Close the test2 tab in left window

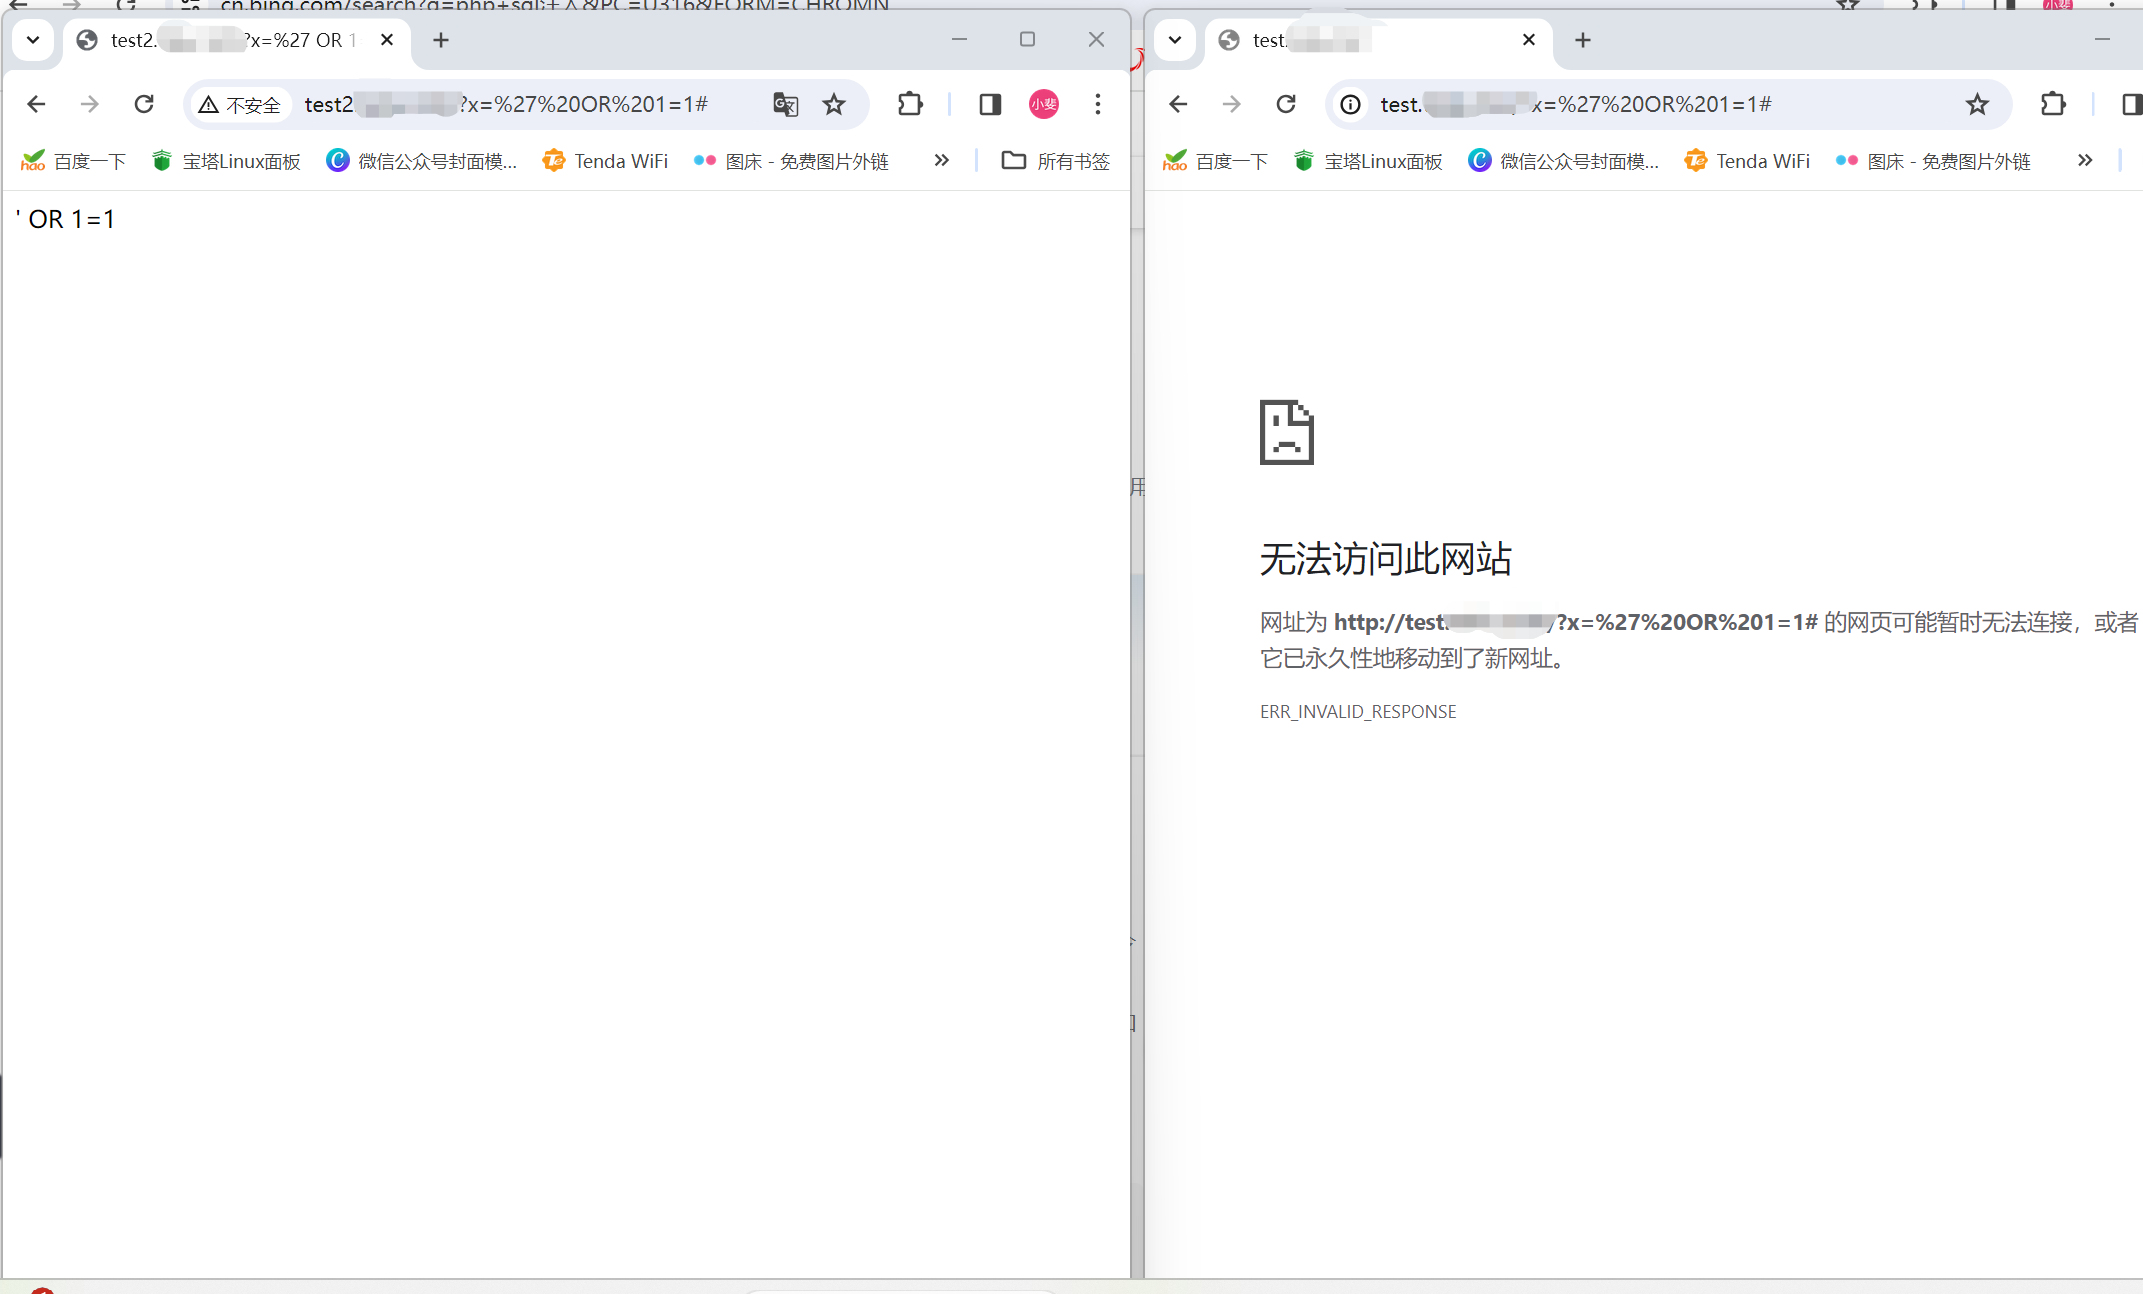click(x=387, y=40)
